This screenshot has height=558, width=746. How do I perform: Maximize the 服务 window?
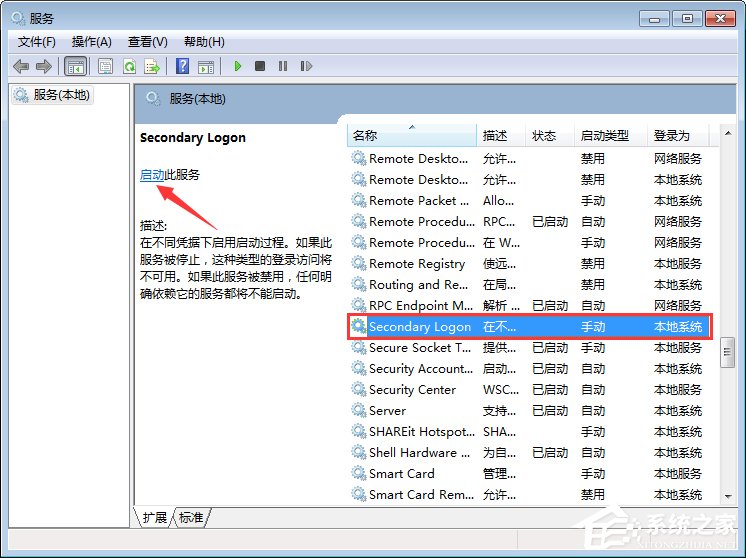tap(687, 19)
